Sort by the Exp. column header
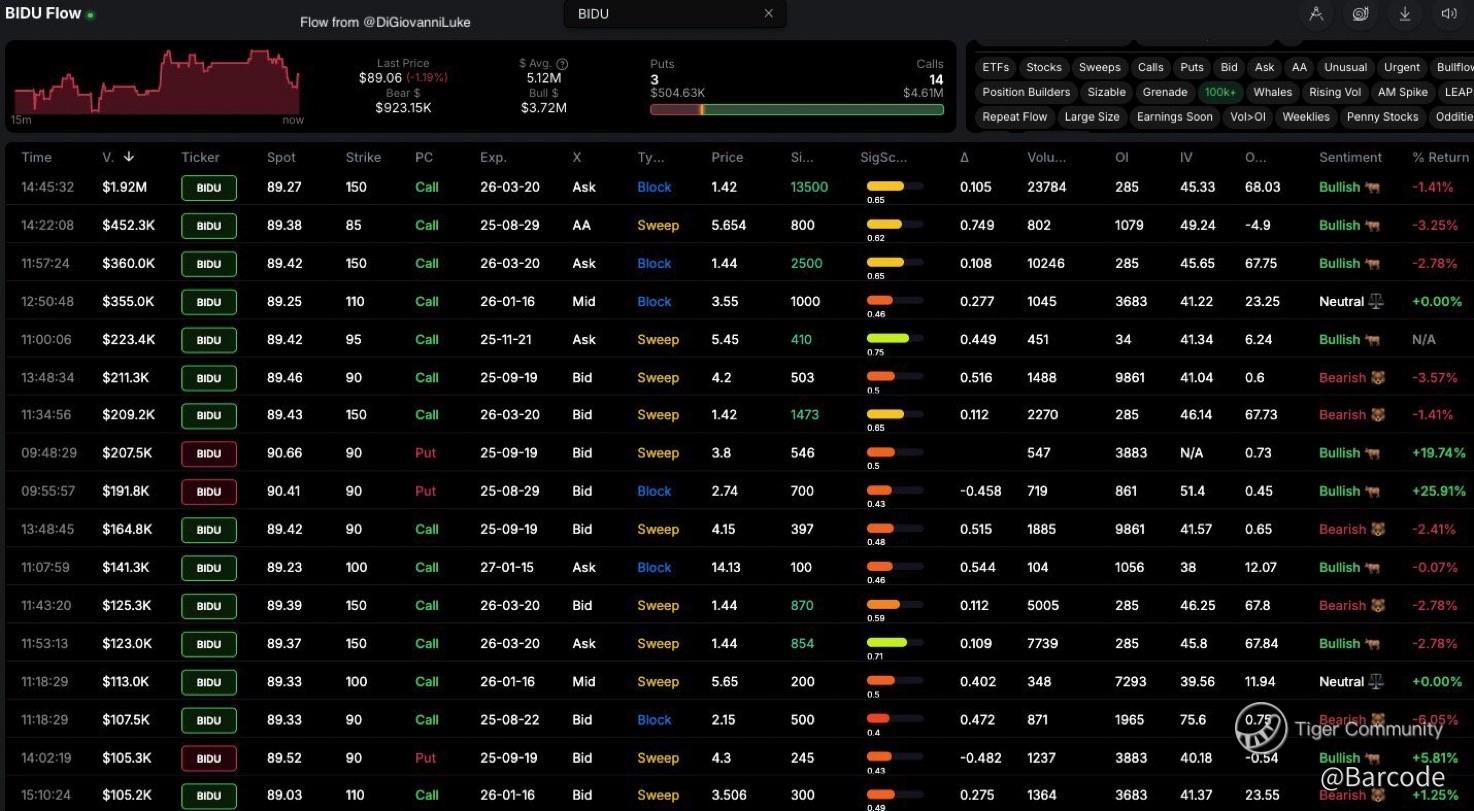1474x811 pixels. tap(493, 157)
